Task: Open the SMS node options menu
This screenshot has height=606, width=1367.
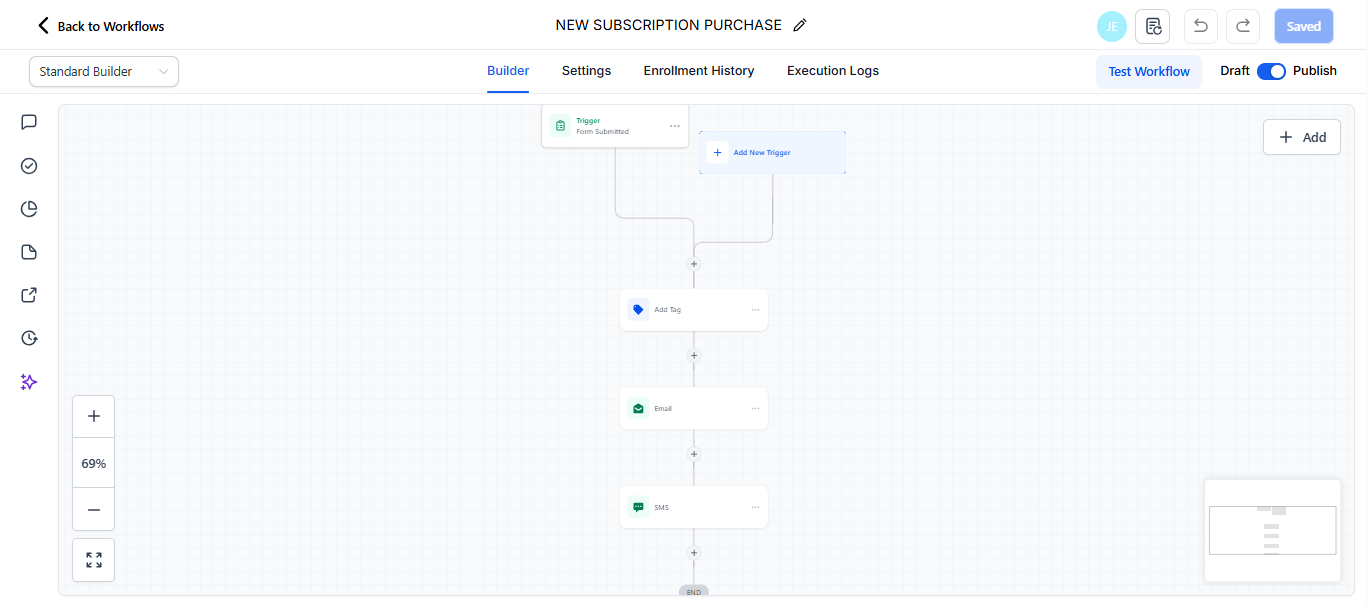Action: [x=756, y=507]
